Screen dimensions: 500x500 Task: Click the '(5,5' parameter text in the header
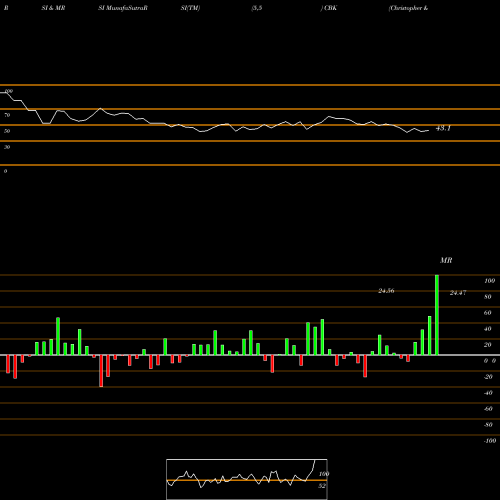257,8
